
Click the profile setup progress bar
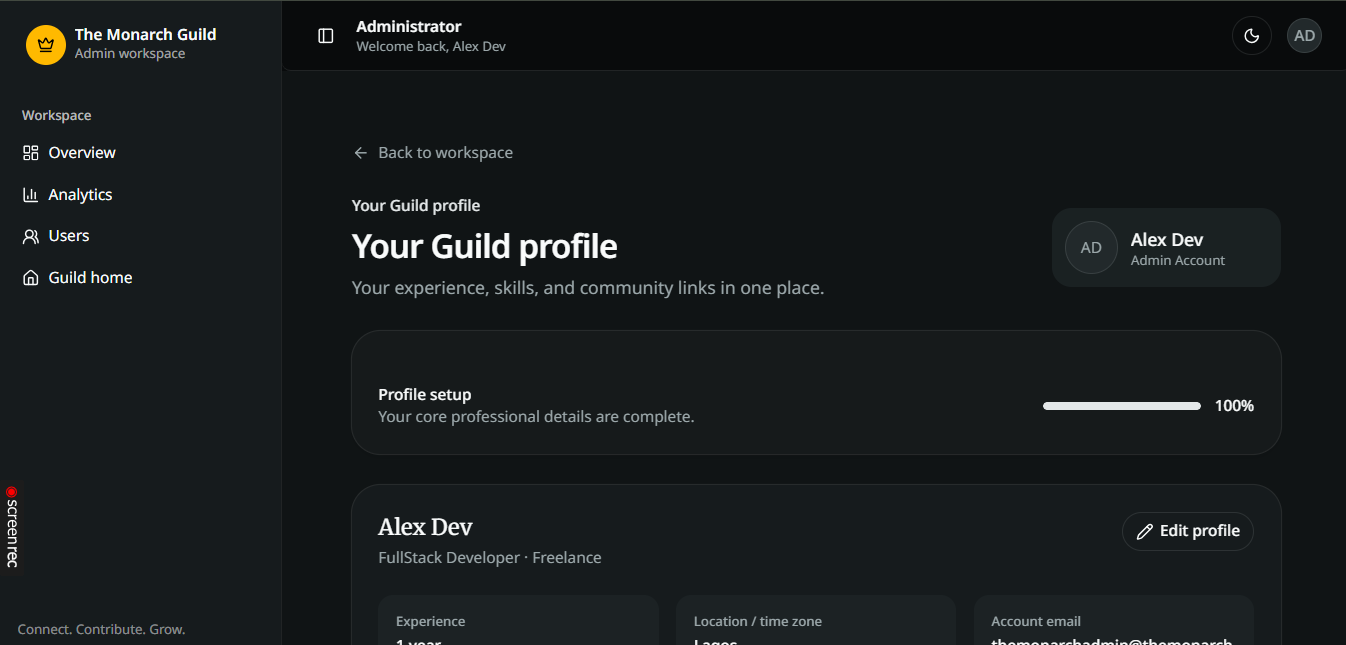(x=1122, y=406)
